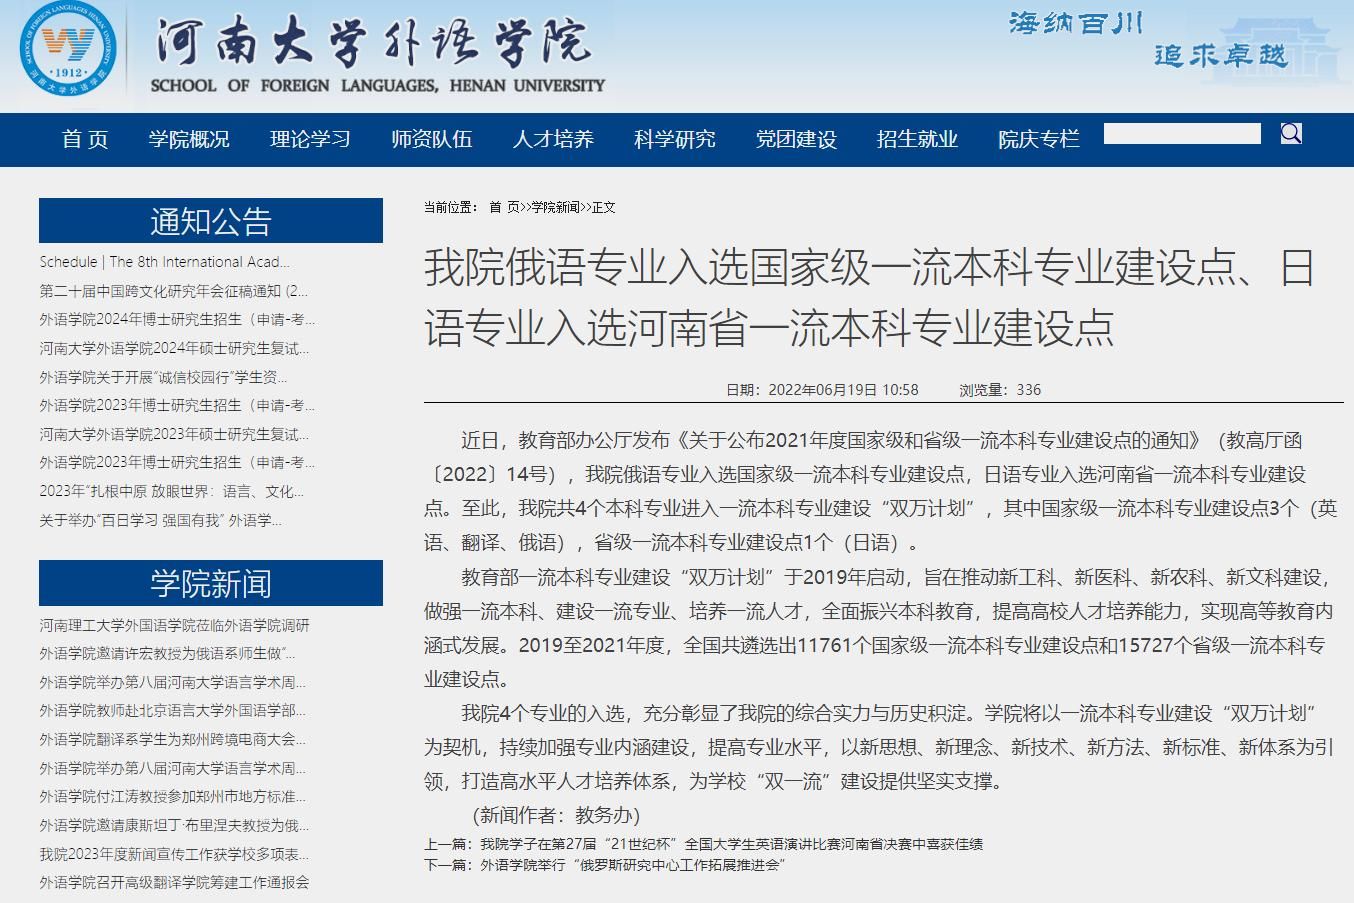Open 诚信校园行 student notice link
The width and height of the screenshot is (1354, 903).
point(163,377)
